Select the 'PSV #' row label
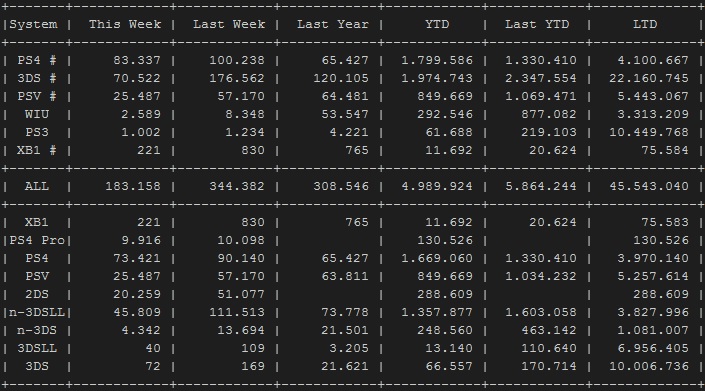 [x=37, y=96]
